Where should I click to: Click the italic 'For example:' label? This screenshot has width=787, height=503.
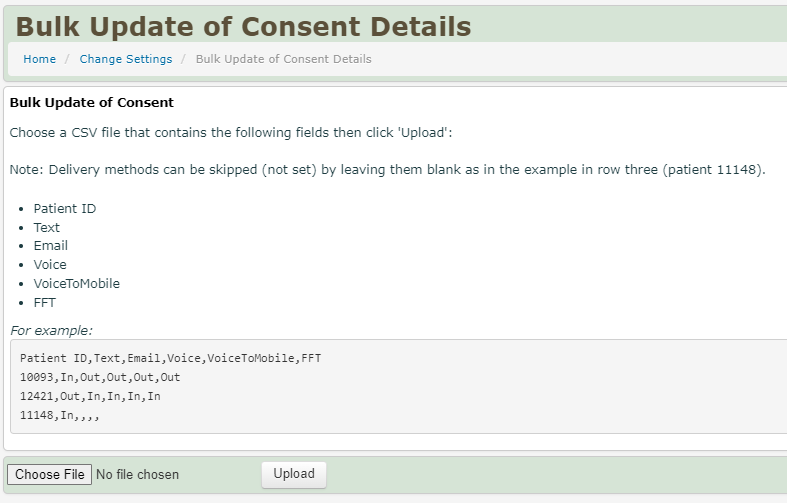[x=51, y=330]
